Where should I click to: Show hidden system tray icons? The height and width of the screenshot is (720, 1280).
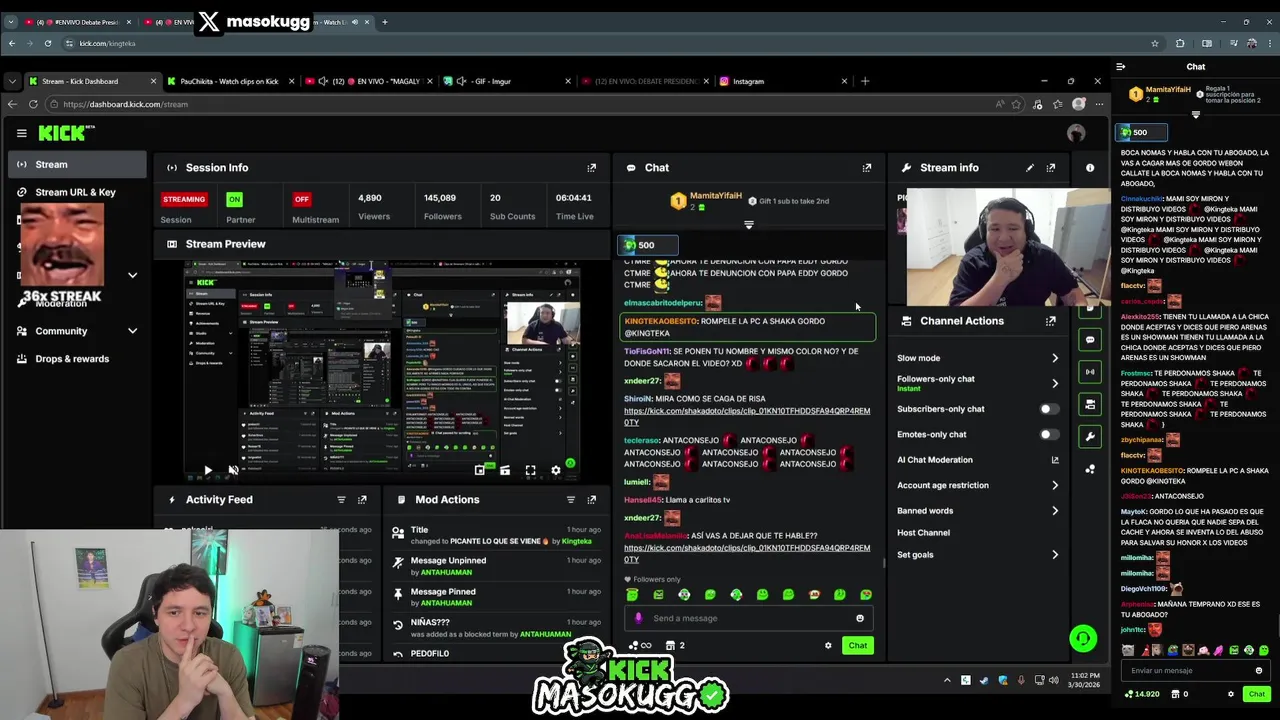pos(947,680)
